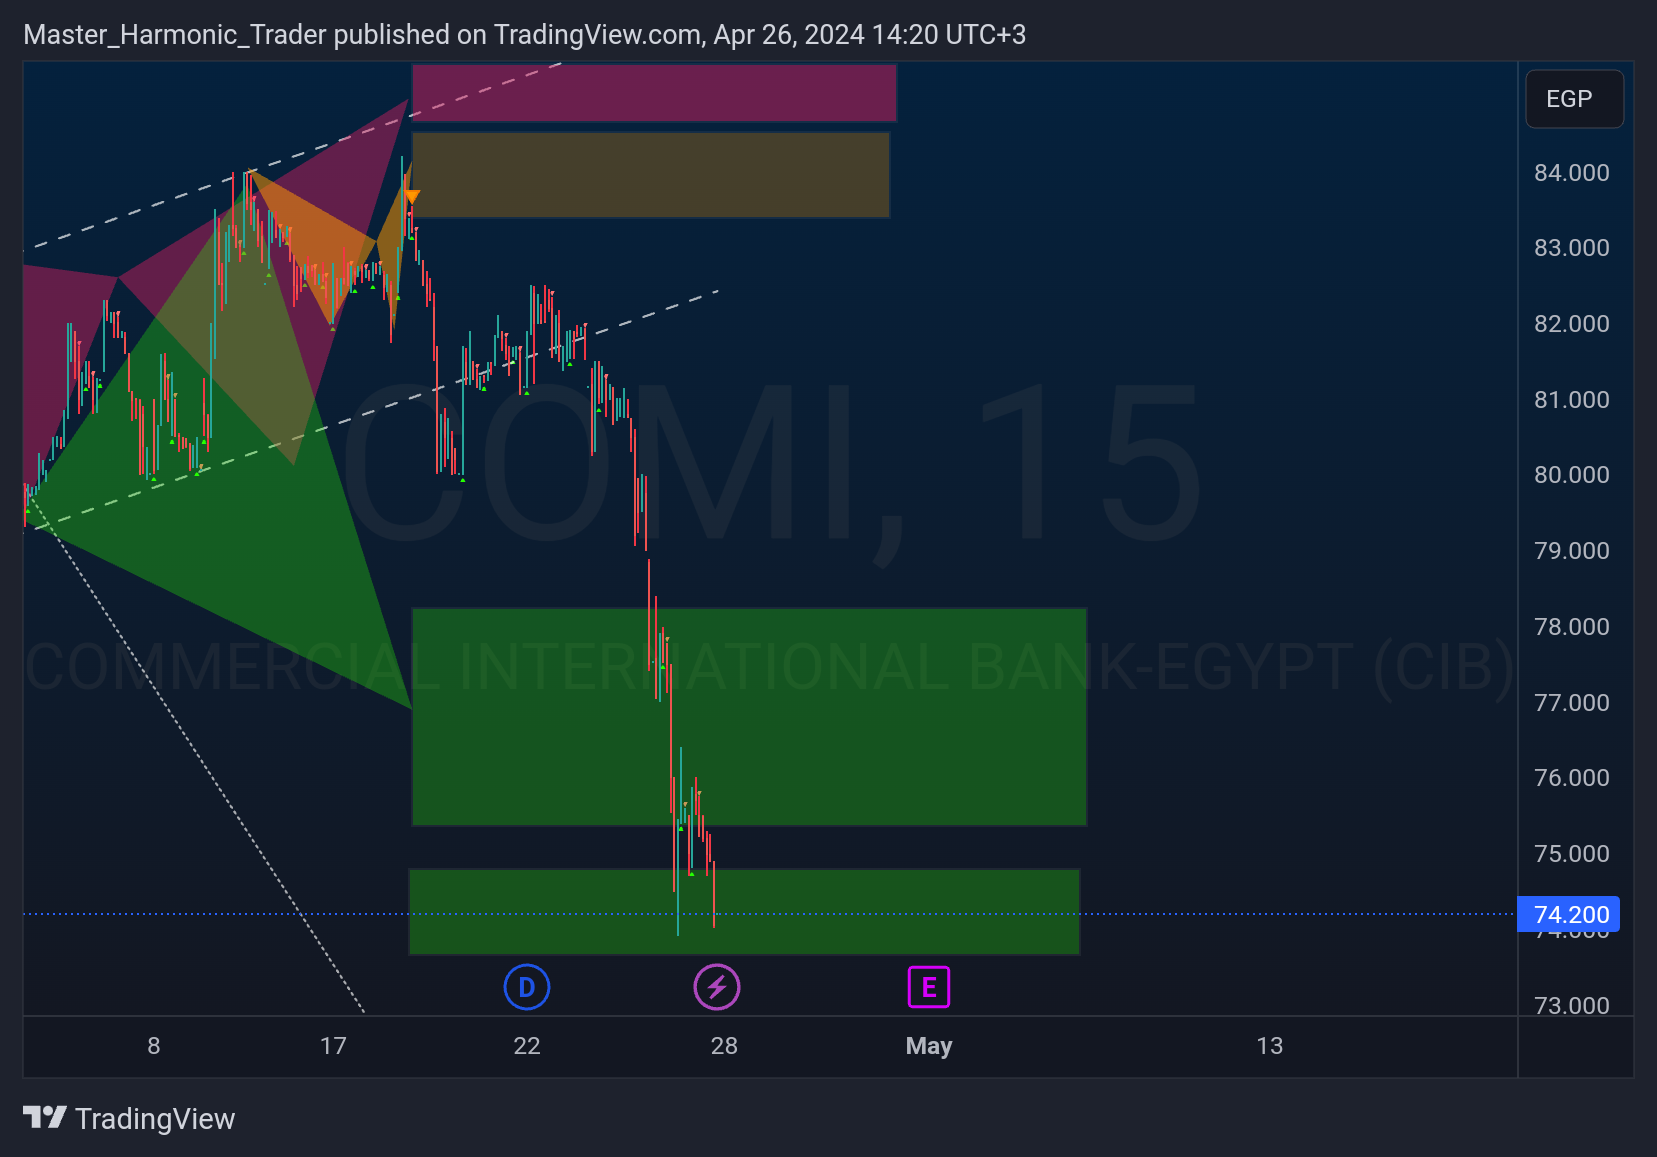
Task: Click the 77.000 price axis label
Action: pos(1572,703)
